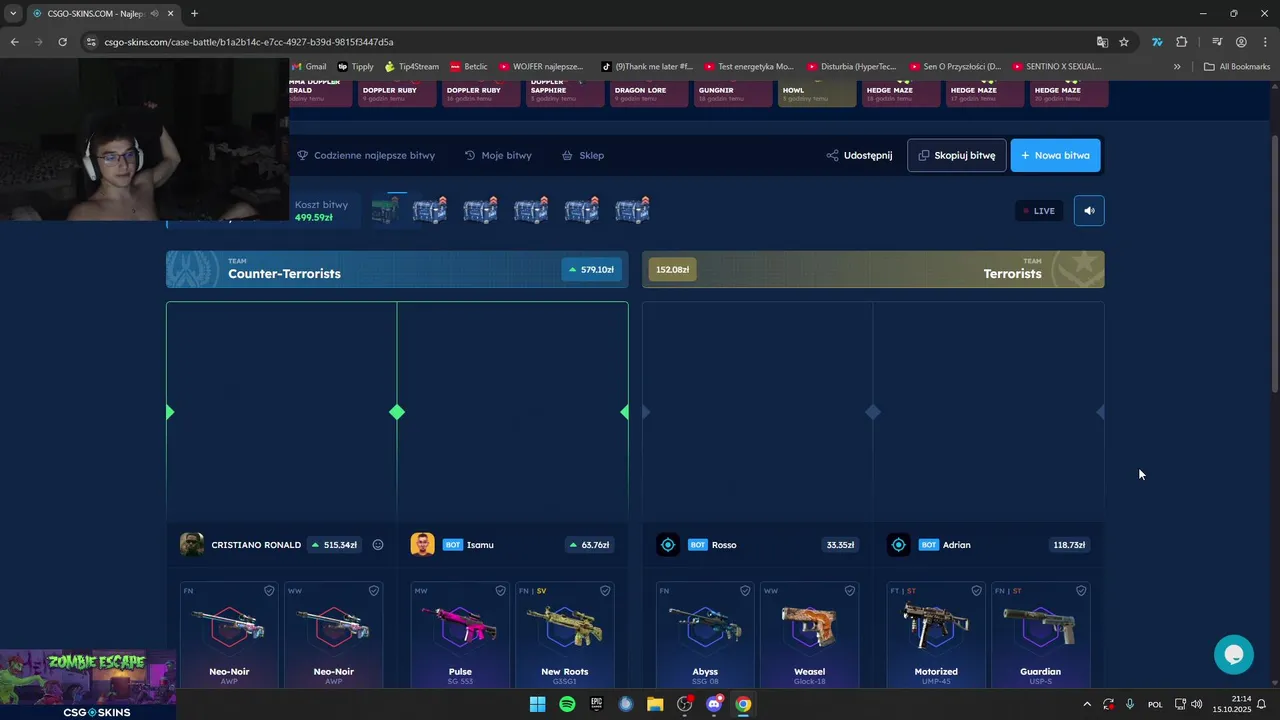Click the shield icon on the Motorized UMP-45 card
Viewport: 1280px width, 720px height.
(976, 591)
